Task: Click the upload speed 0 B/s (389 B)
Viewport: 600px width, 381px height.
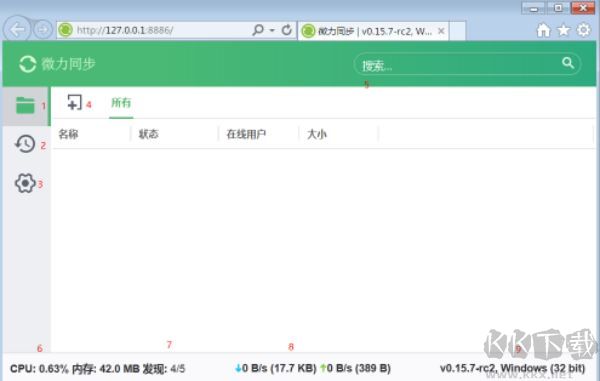Action: [355, 368]
